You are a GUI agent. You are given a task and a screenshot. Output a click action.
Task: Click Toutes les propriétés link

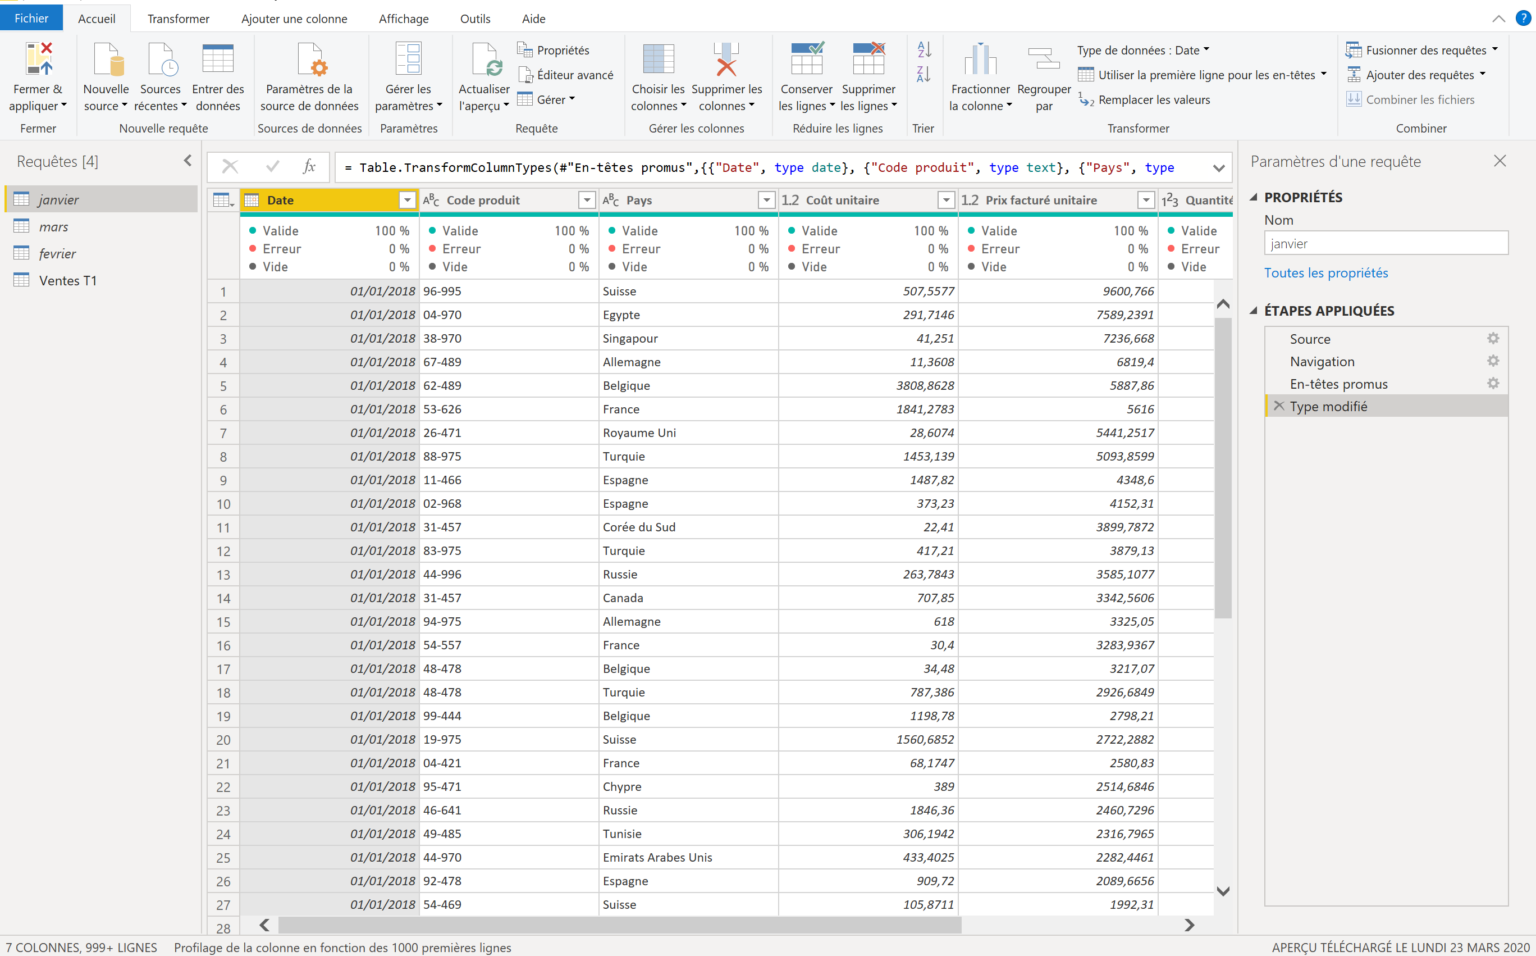tap(1326, 273)
